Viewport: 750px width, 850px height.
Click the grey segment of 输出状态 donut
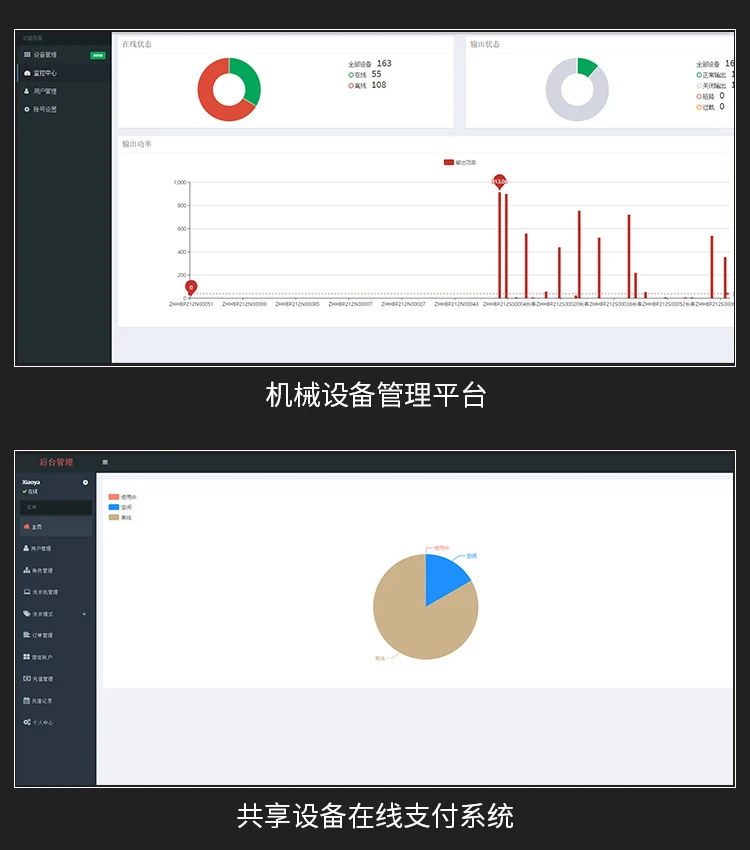click(x=558, y=103)
